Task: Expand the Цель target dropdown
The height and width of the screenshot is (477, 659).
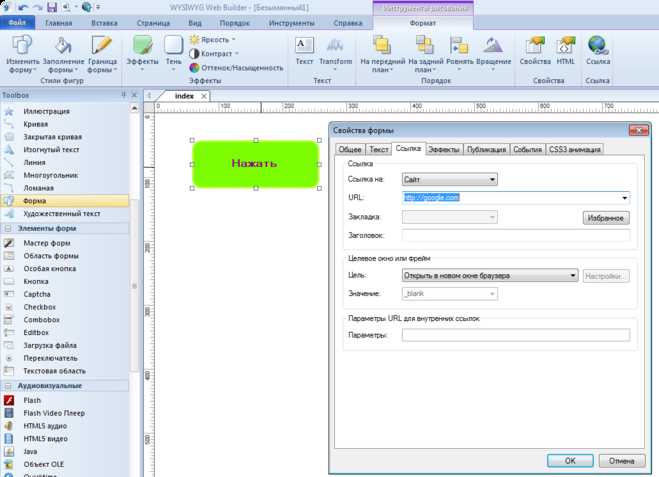Action: tap(490, 276)
